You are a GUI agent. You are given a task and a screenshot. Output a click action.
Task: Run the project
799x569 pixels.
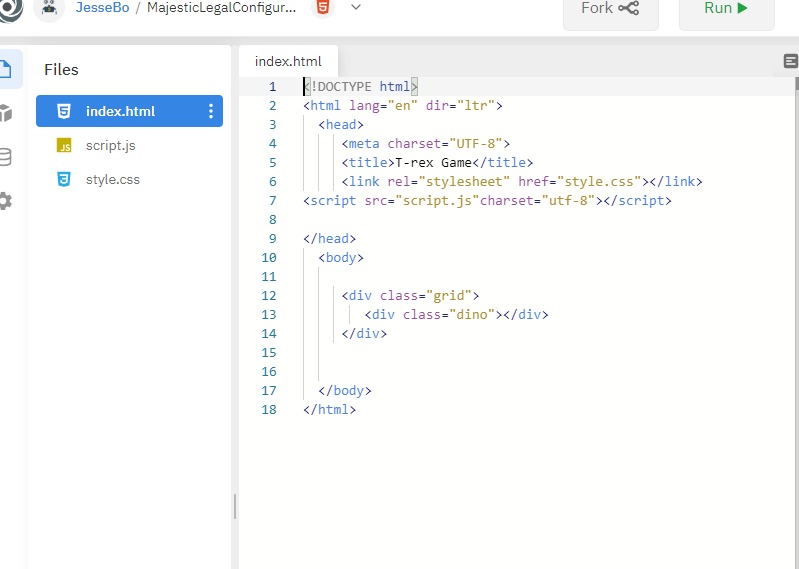point(727,11)
